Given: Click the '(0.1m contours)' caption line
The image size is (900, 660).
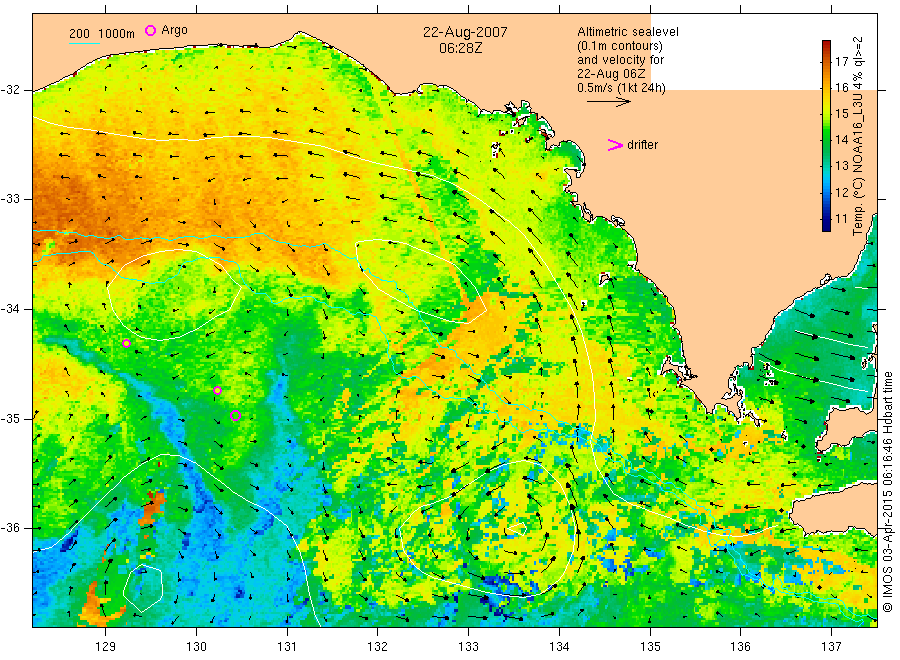Looking at the screenshot, I should (620, 46).
